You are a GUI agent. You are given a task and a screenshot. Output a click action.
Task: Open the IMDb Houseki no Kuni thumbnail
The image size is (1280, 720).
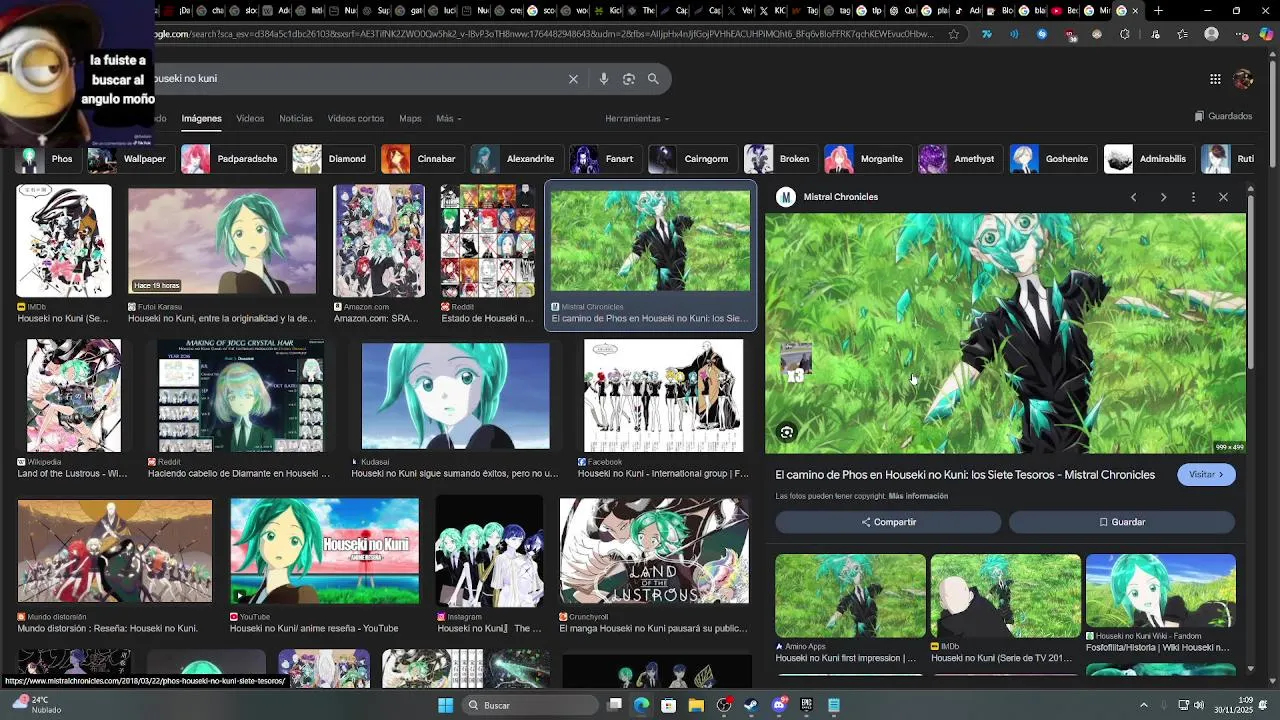[x=64, y=241]
